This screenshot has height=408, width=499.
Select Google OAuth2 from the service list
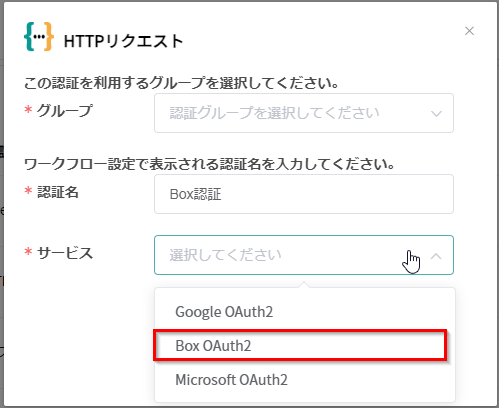coord(304,312)
